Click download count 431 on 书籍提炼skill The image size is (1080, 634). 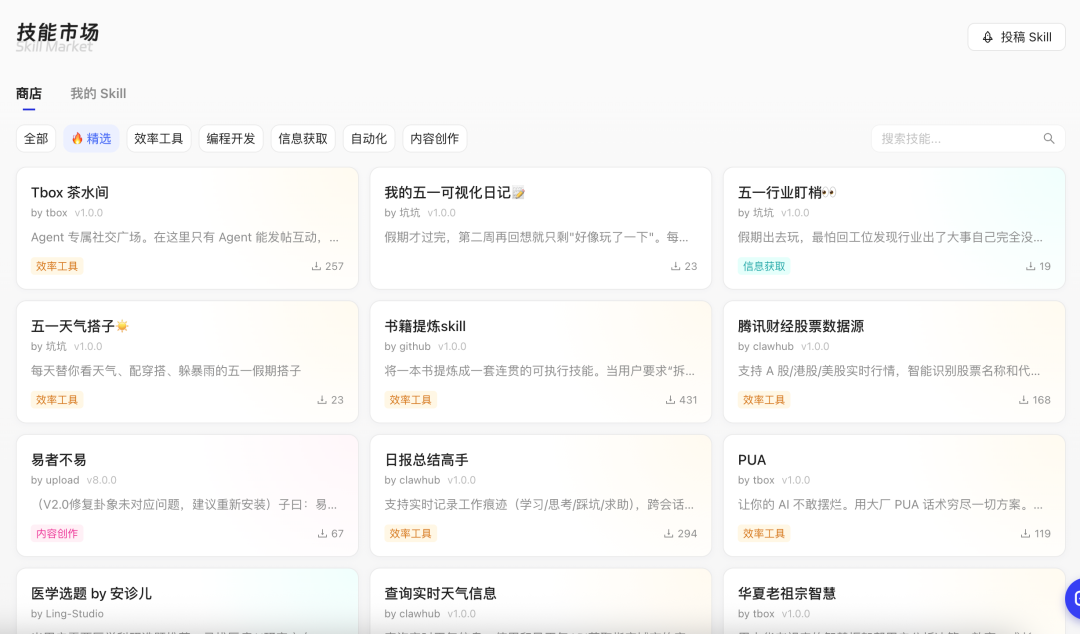688,400
